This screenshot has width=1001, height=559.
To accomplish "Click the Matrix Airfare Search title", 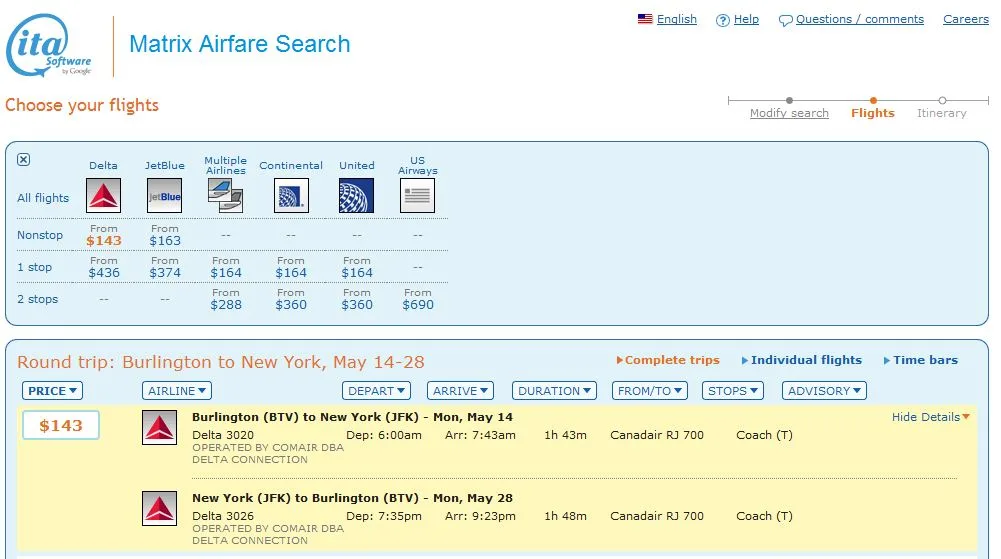I will pyautogui.click(x=239, y=44).
